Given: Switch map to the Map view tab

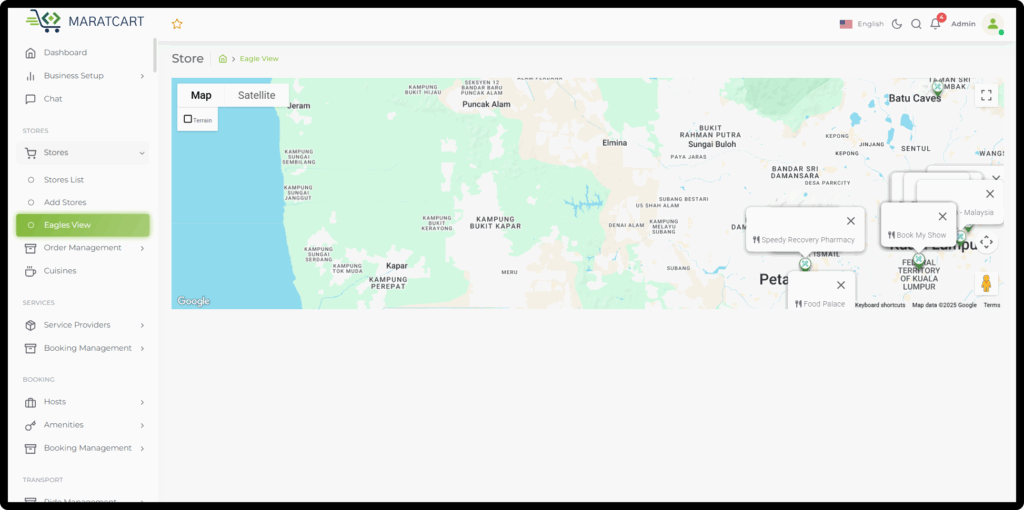Looking at the screenshot, I should [201, 95].
